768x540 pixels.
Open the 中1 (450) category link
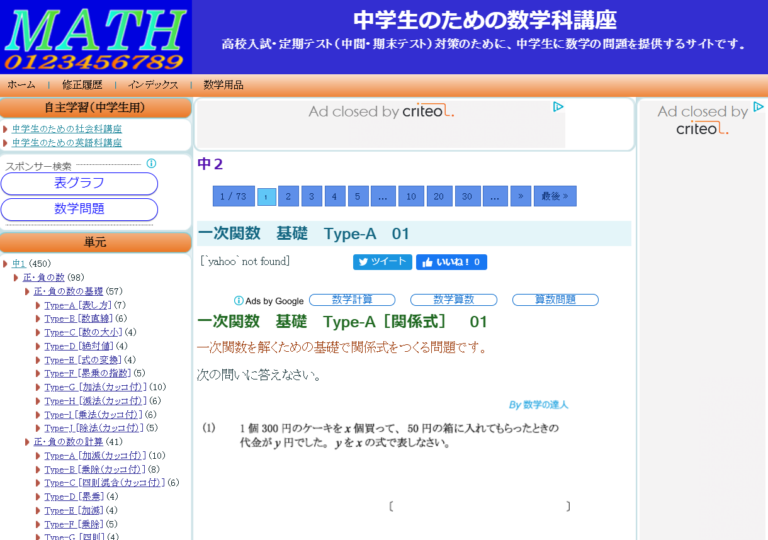[19, 264]
